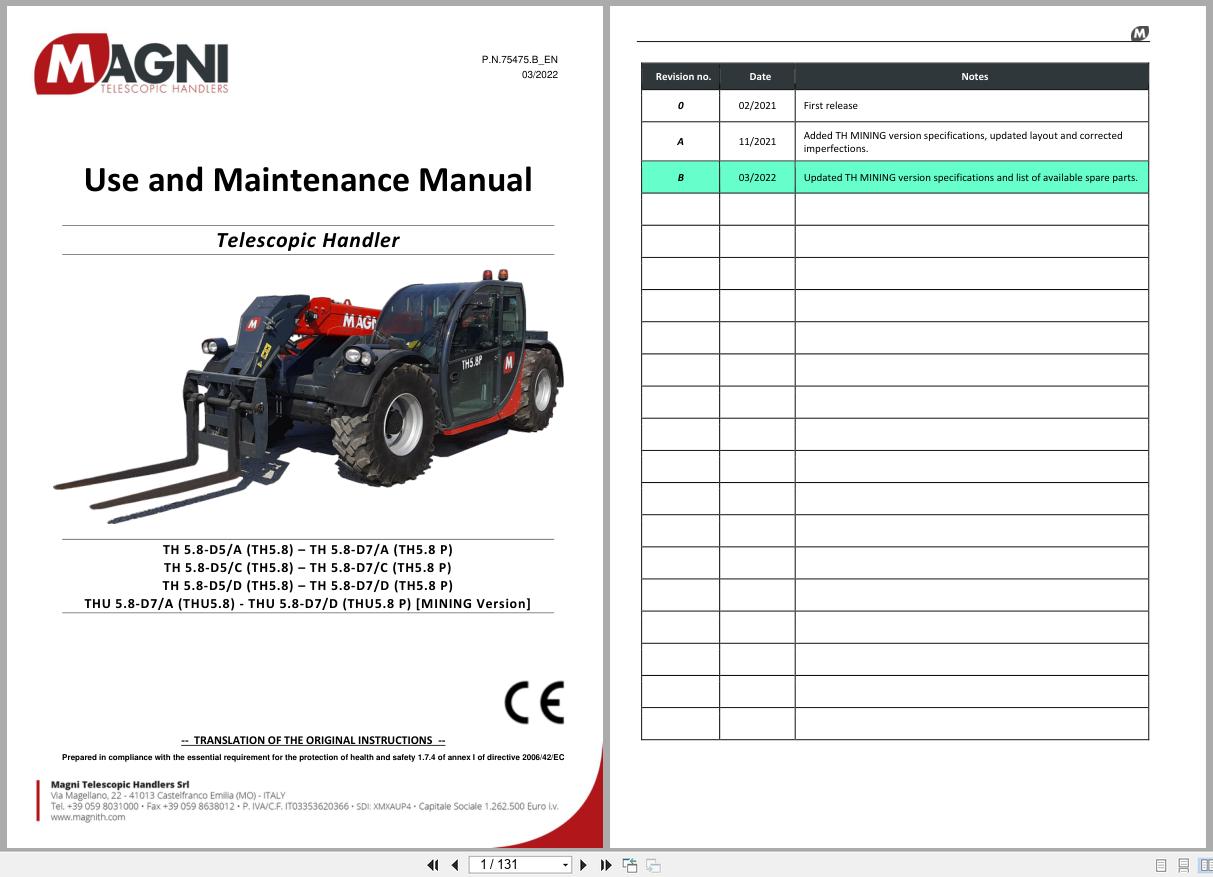This screenshot has height=877, width=1213.
Task: Switch to single page view
Action: (x=1161, y=865)
